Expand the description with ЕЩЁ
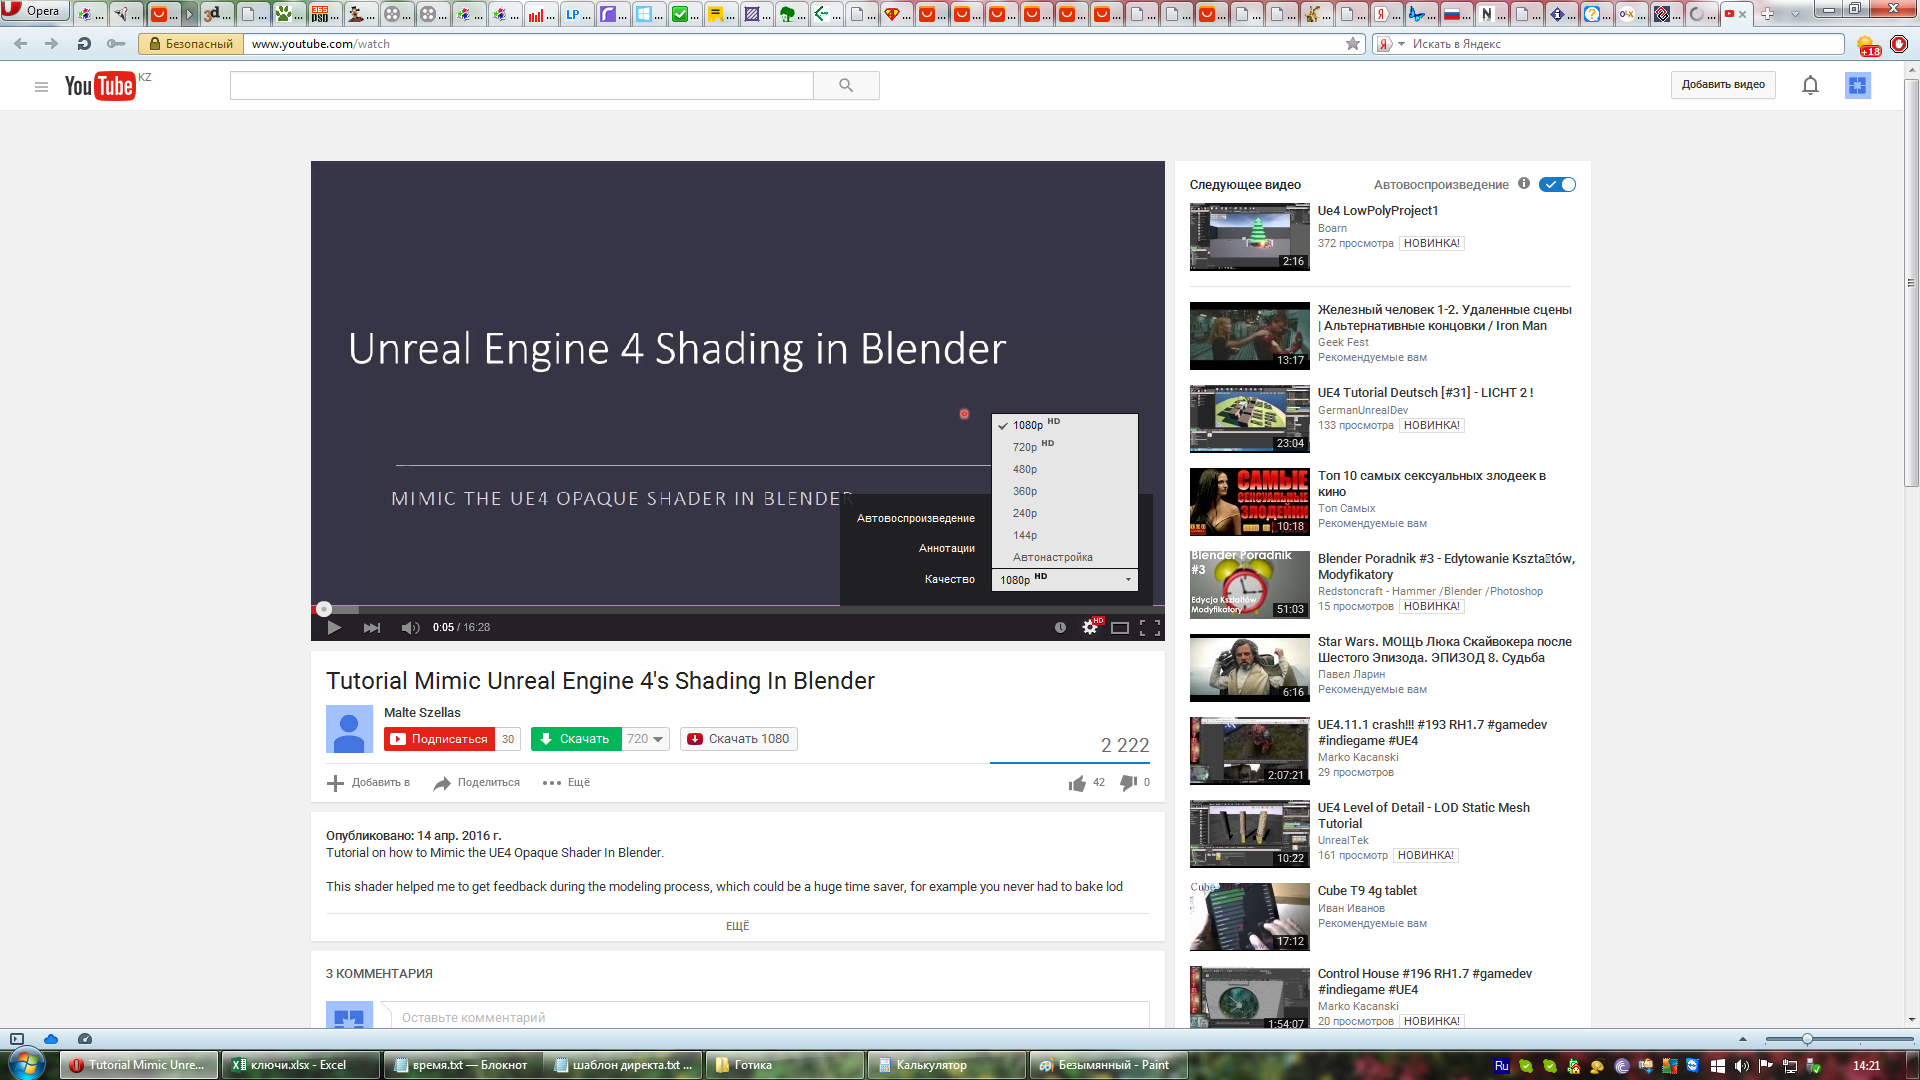 click(x=737, y=926)
